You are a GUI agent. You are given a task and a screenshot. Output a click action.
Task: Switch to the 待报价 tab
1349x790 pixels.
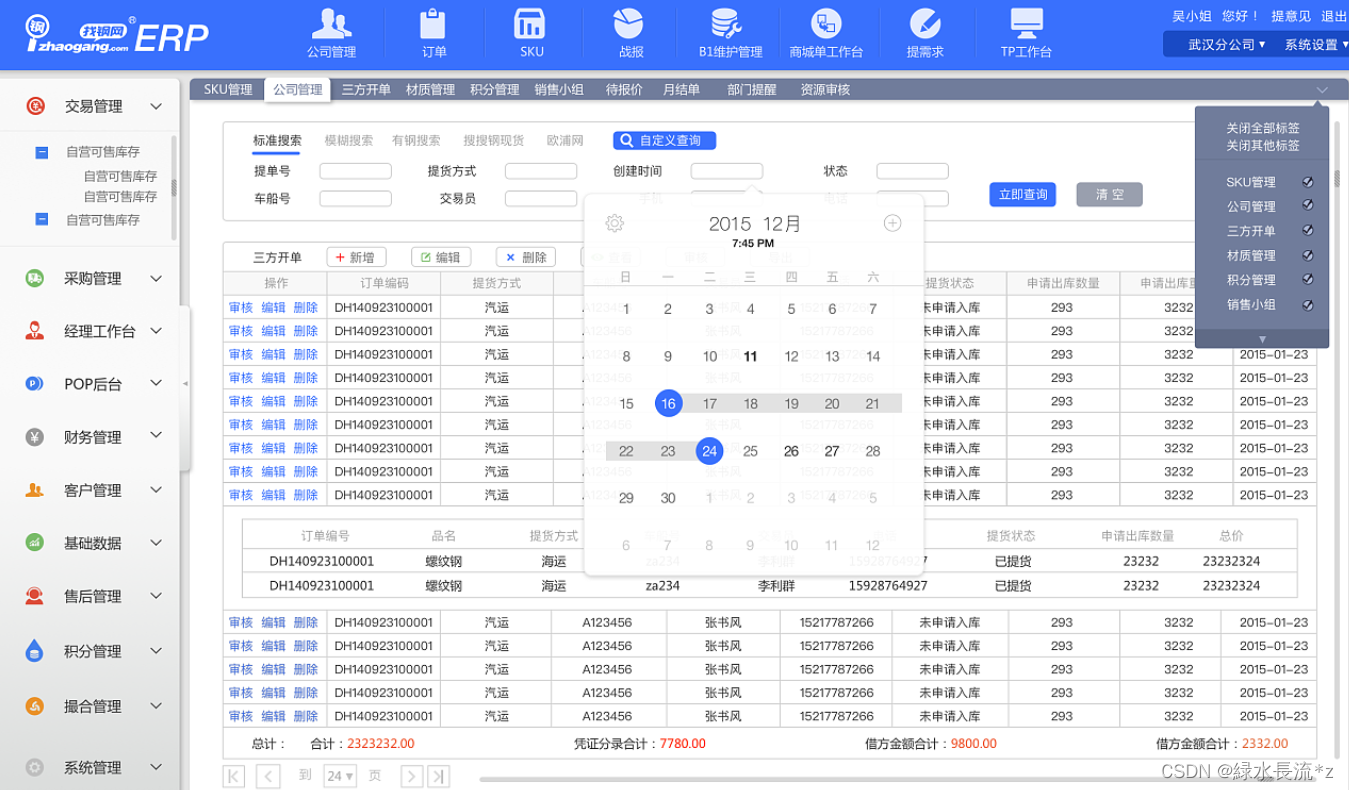point(624,90)
